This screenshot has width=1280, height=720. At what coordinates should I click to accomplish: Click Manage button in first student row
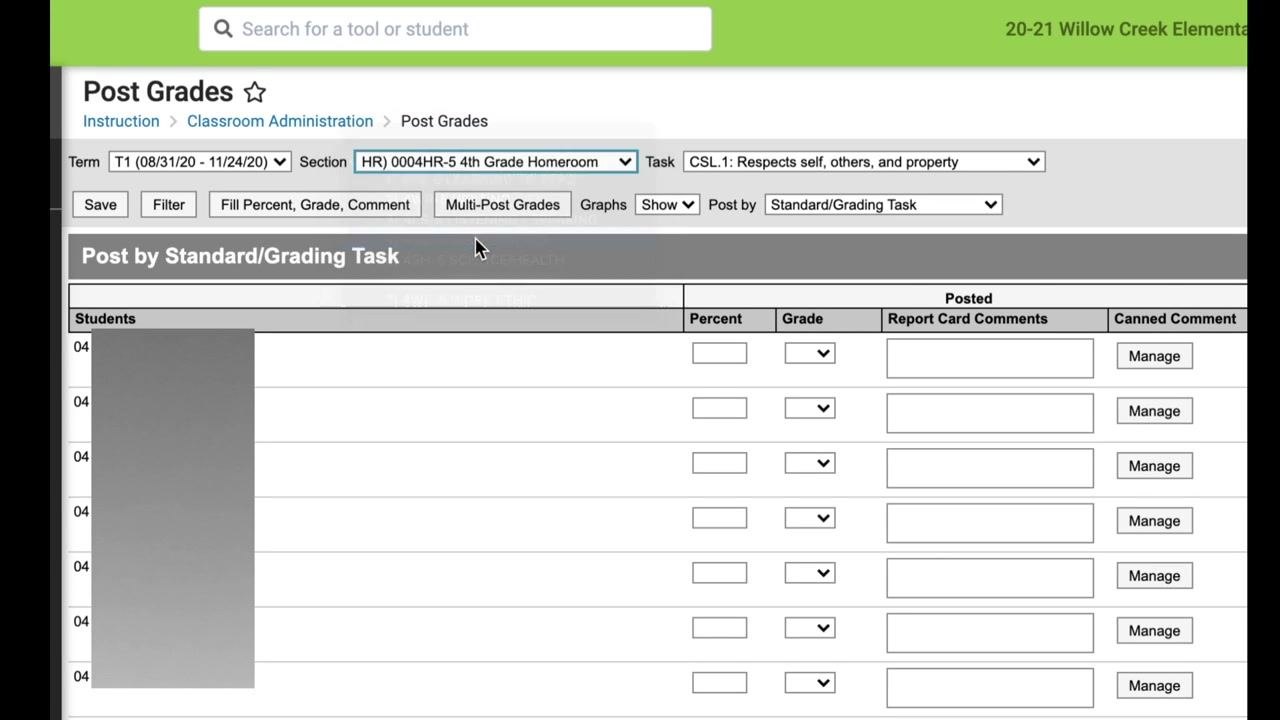1154,356
